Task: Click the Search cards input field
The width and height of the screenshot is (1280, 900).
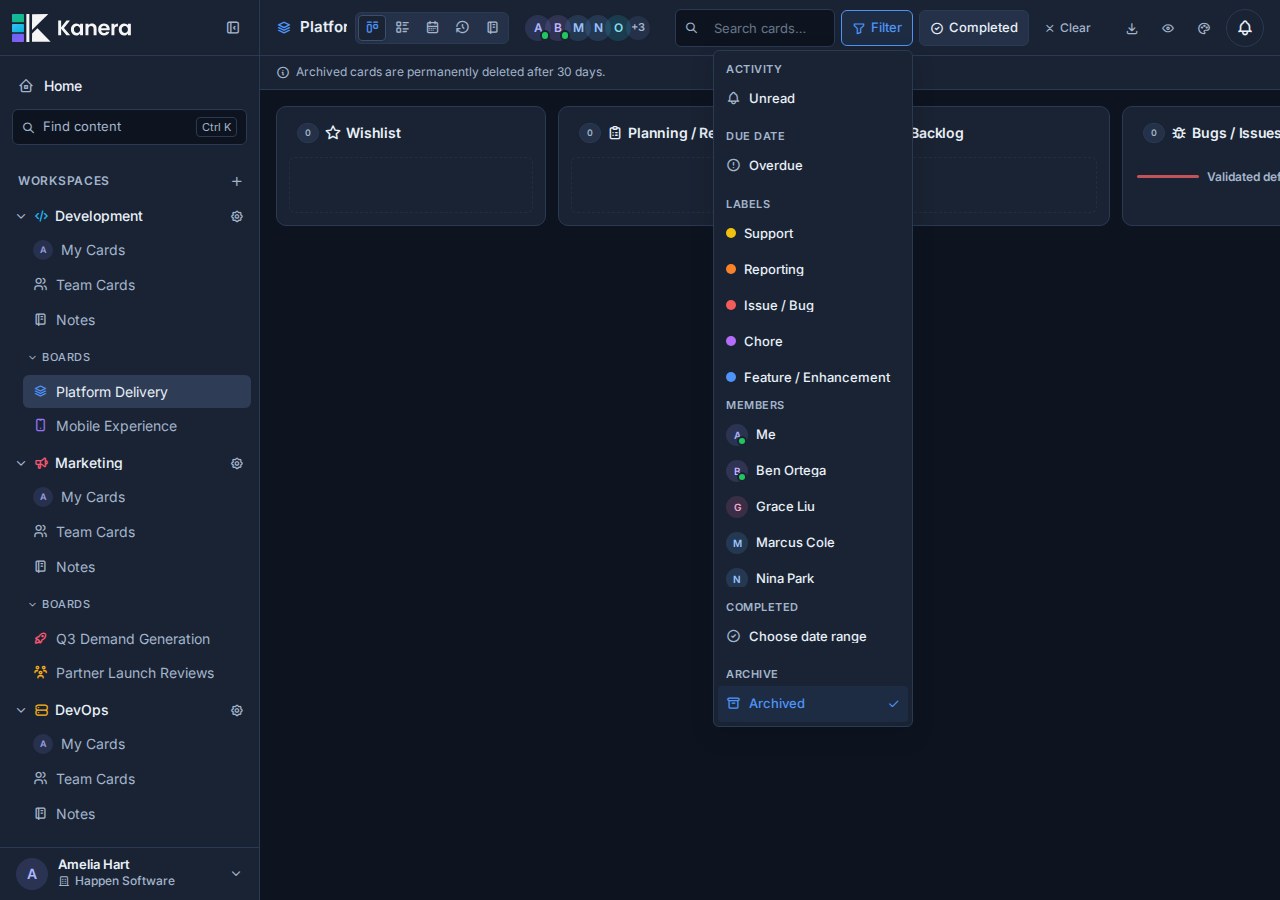Action: (755, 28)
